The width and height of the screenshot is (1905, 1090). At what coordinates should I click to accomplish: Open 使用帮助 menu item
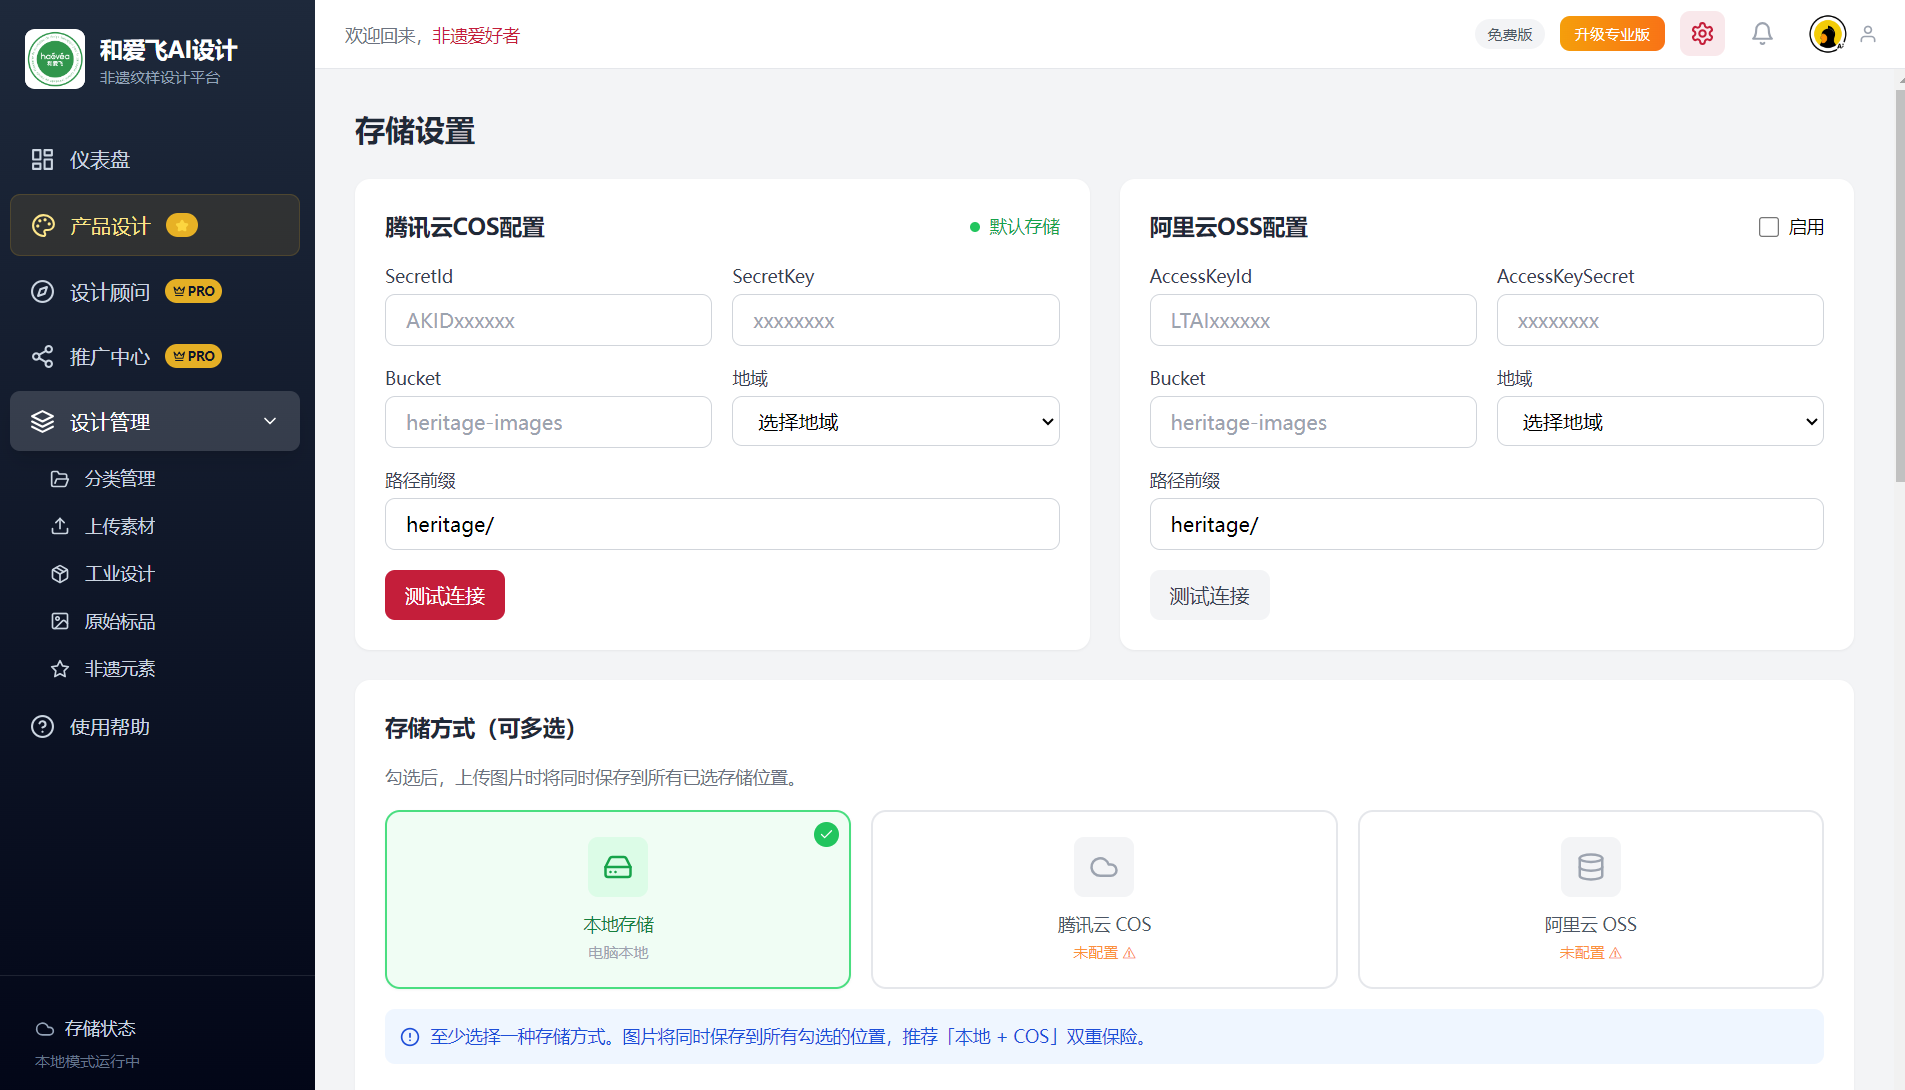(155, 727)
